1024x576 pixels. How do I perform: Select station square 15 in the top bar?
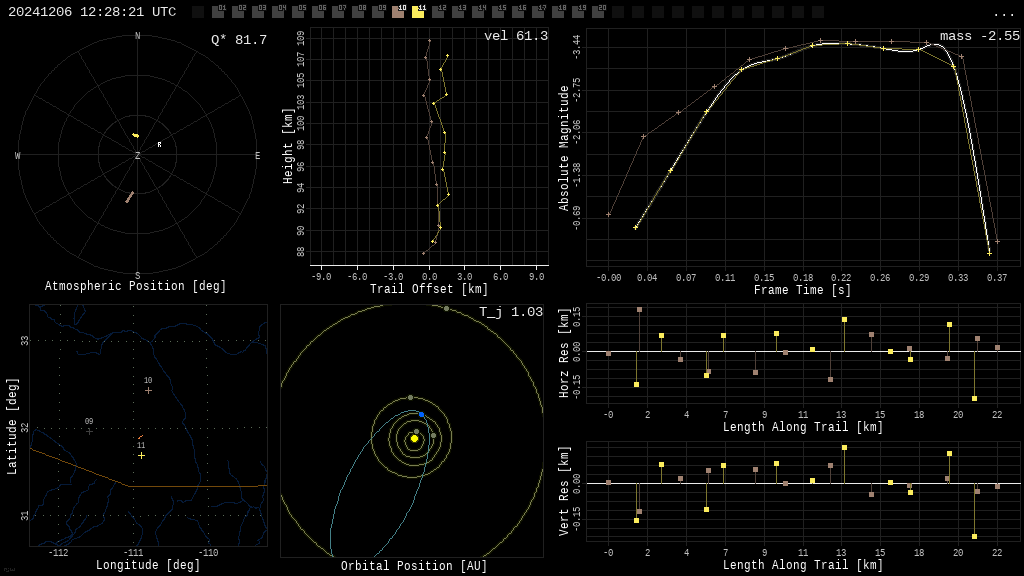point(498,12)
